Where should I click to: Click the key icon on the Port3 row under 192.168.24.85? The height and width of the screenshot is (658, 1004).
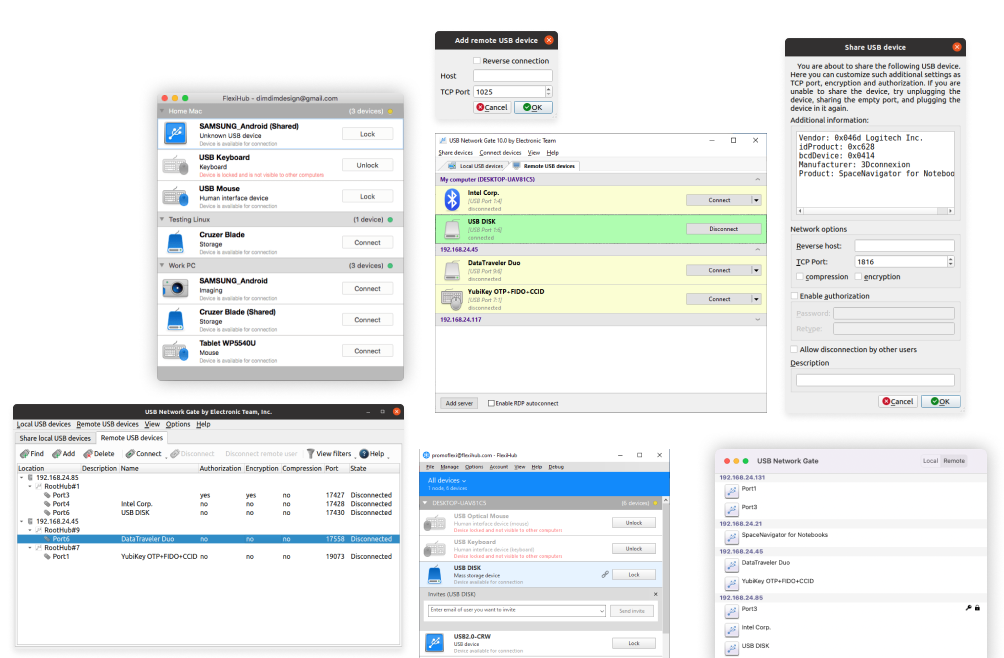968,608
